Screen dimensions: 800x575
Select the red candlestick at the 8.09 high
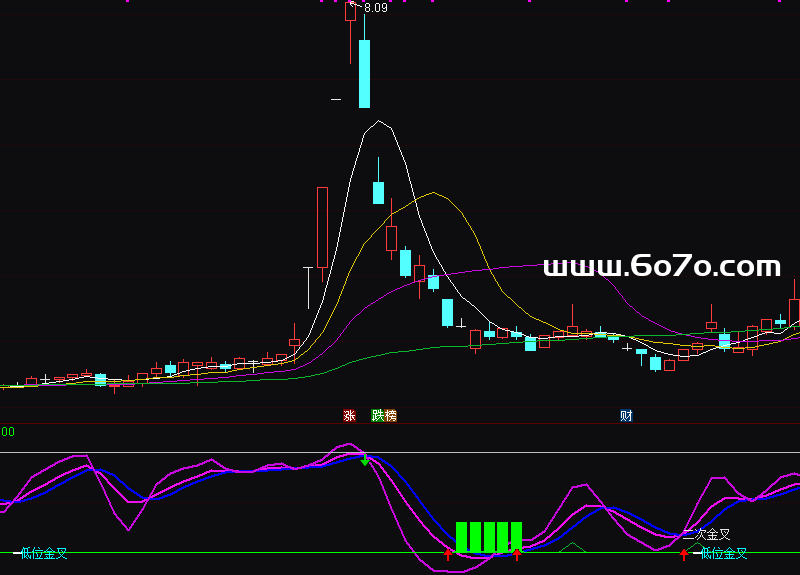(350, 12)
